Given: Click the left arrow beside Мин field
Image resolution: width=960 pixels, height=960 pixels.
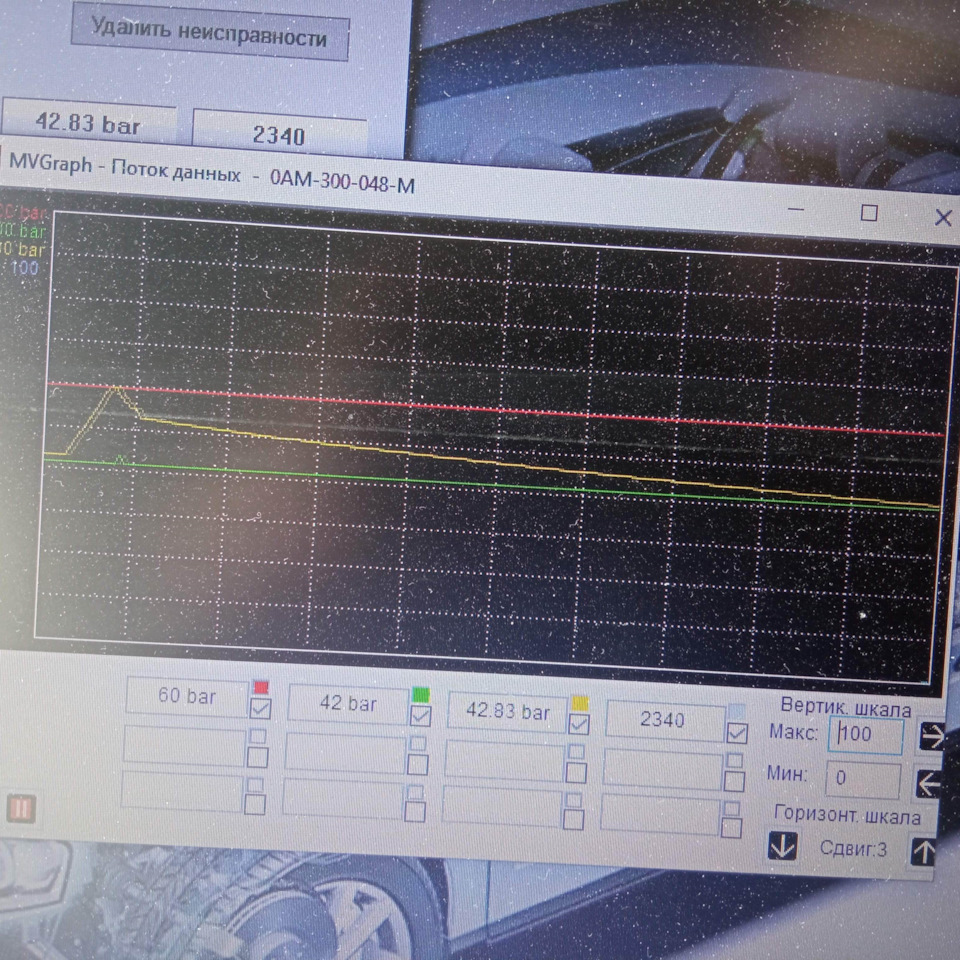Looking at the screenshot, I should point(928,783).
